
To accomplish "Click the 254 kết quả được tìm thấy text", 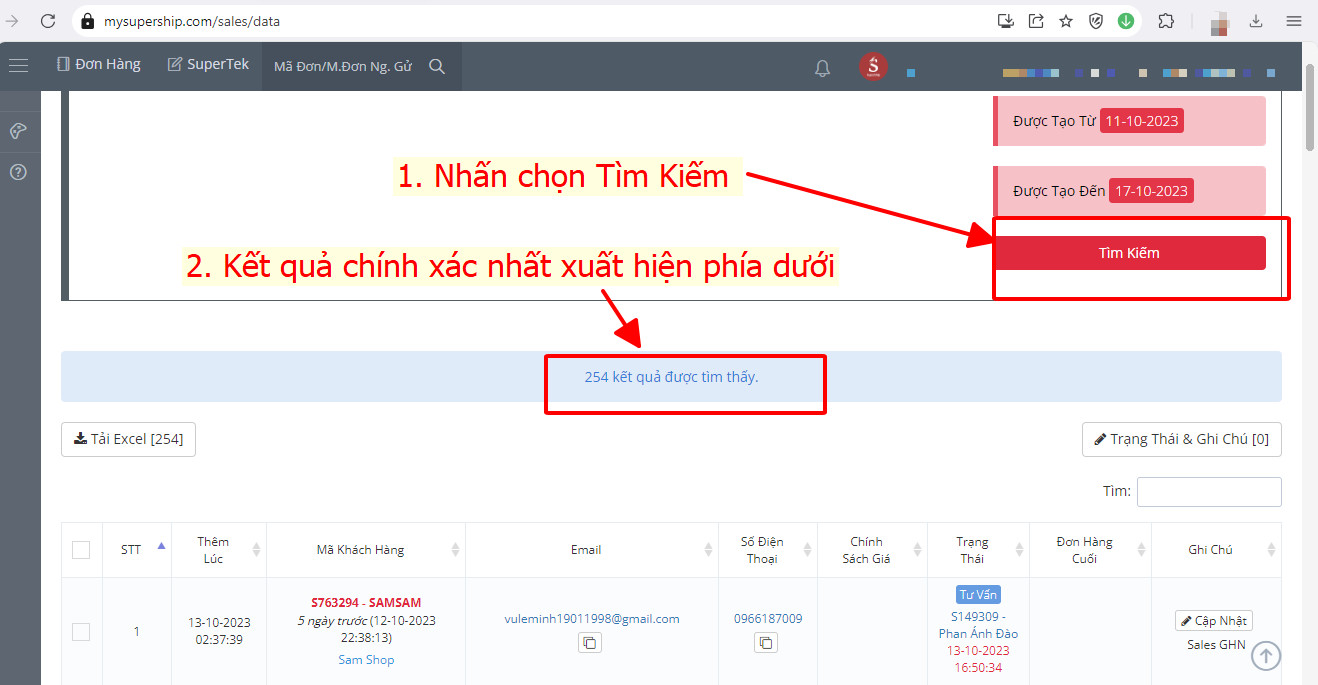I will tap(671, 377).
